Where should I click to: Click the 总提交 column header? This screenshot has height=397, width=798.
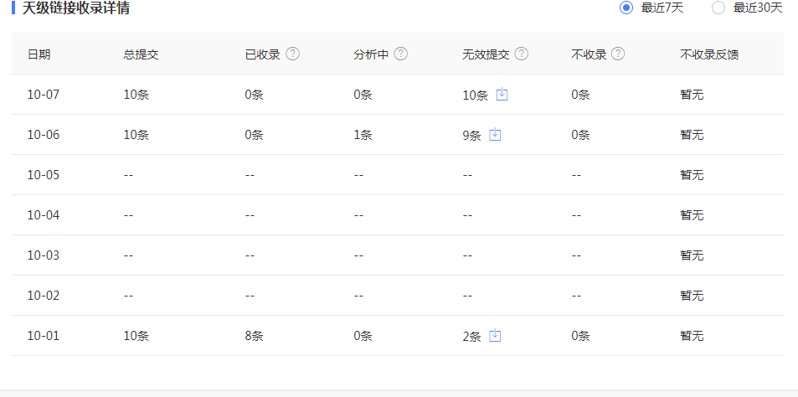141,54
